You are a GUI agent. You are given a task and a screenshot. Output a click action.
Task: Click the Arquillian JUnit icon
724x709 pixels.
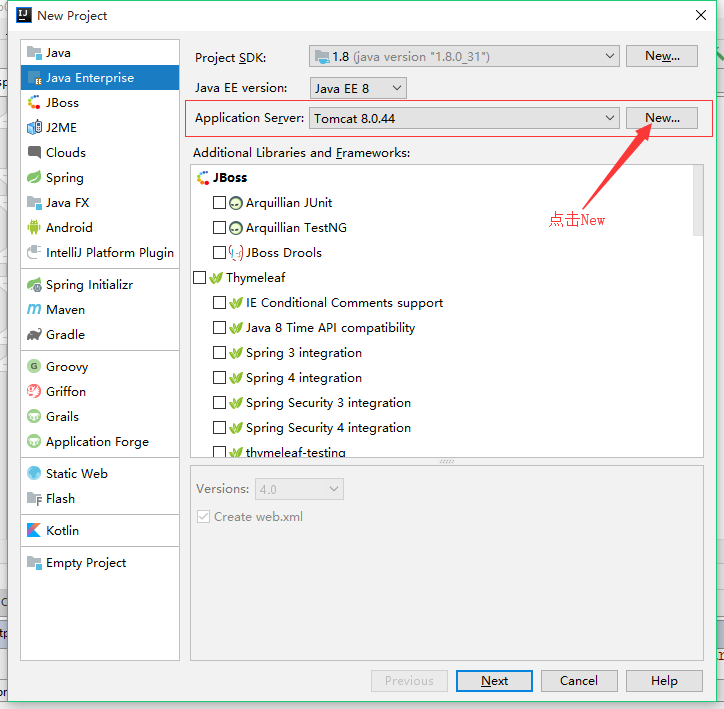coord(236,203)
